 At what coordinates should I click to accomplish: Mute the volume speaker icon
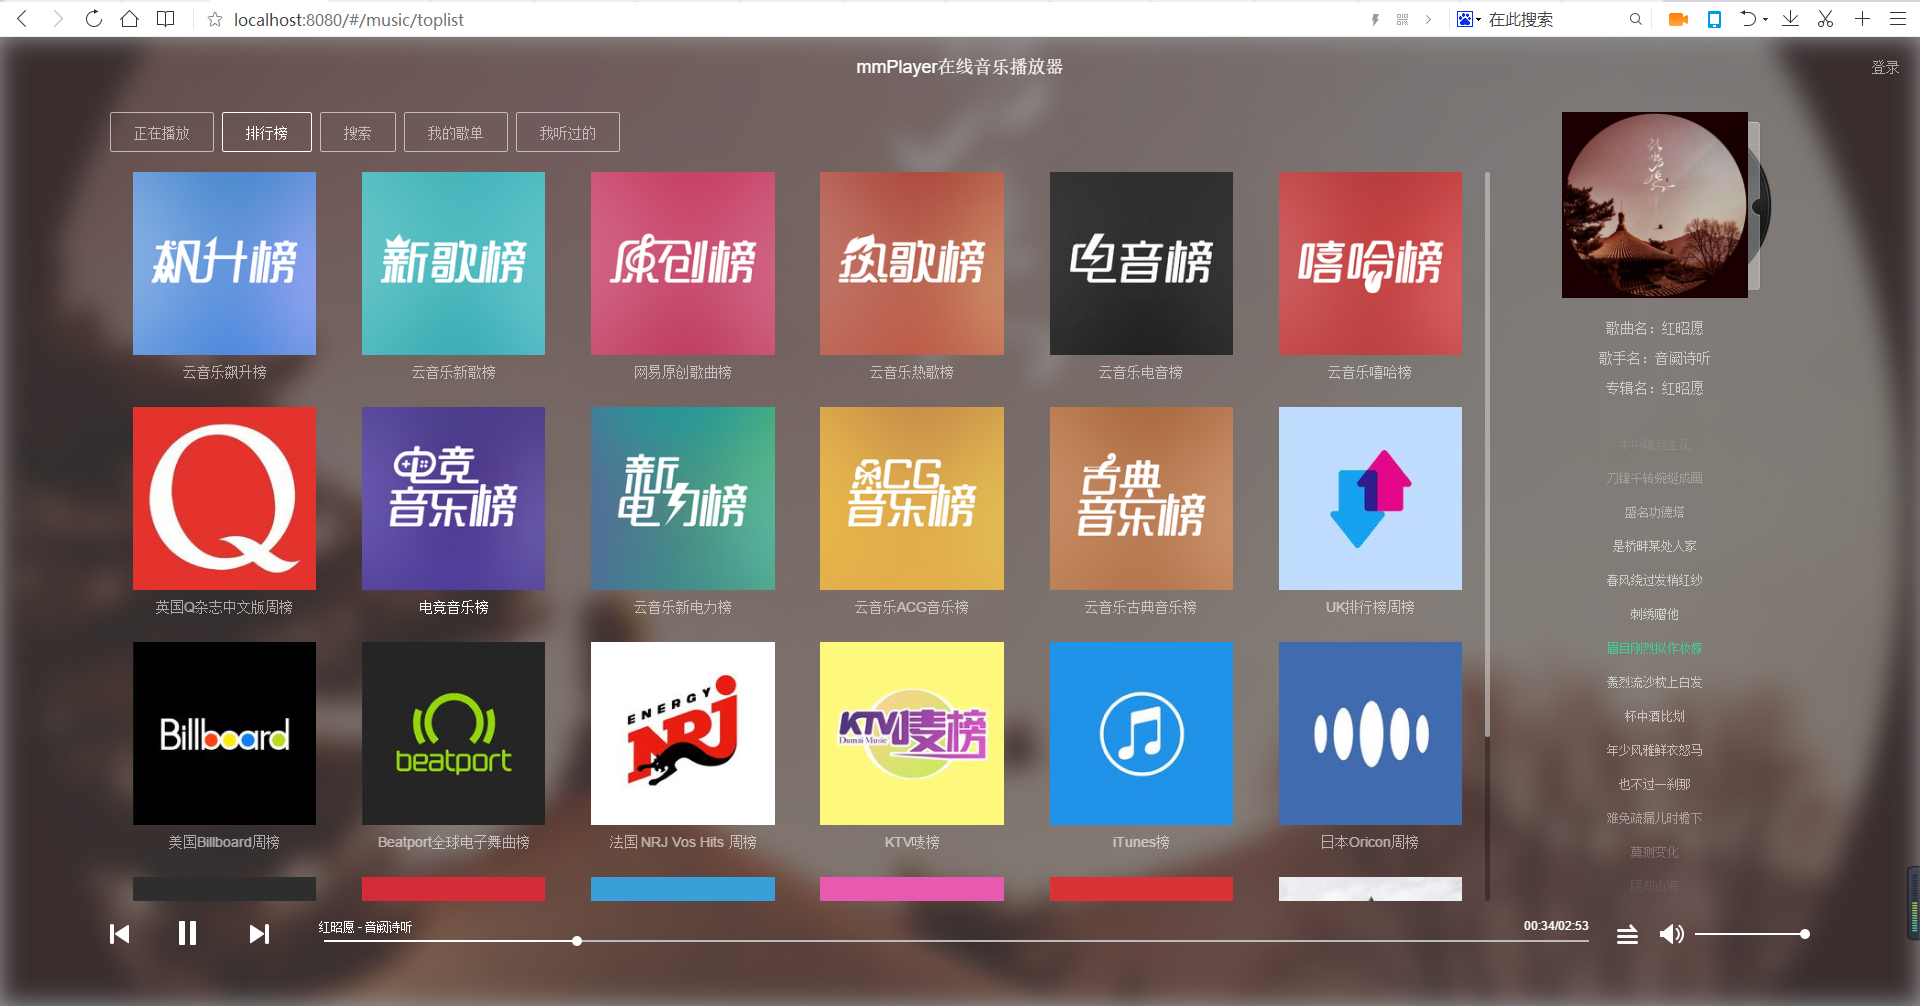point(1671,934)
